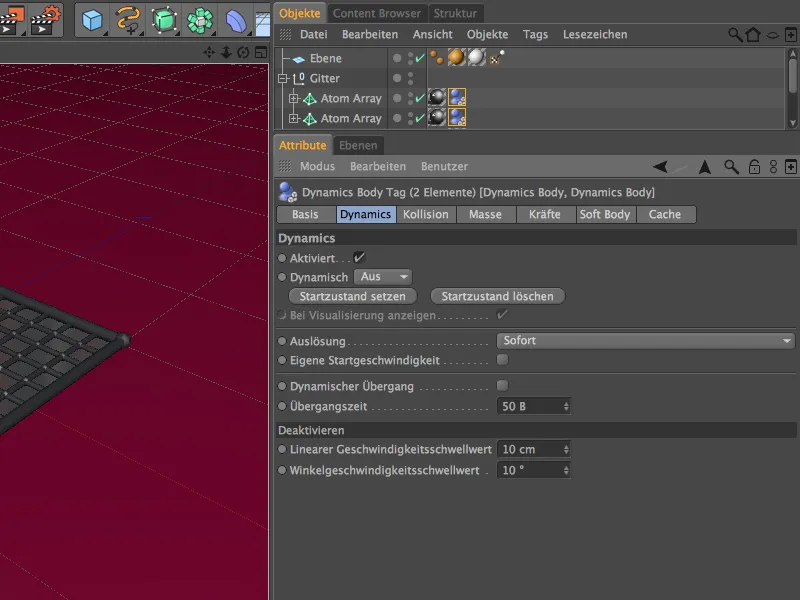Add a Cube primitive object
The image size is (800, 600).
pyautogui.click(x=92, y=20)
